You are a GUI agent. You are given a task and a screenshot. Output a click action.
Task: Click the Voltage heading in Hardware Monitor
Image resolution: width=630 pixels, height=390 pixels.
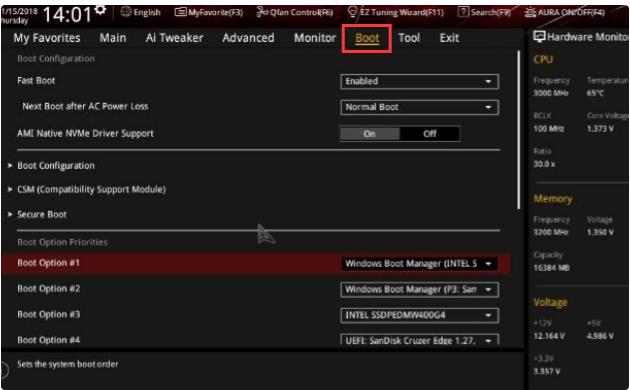[550, 302]
